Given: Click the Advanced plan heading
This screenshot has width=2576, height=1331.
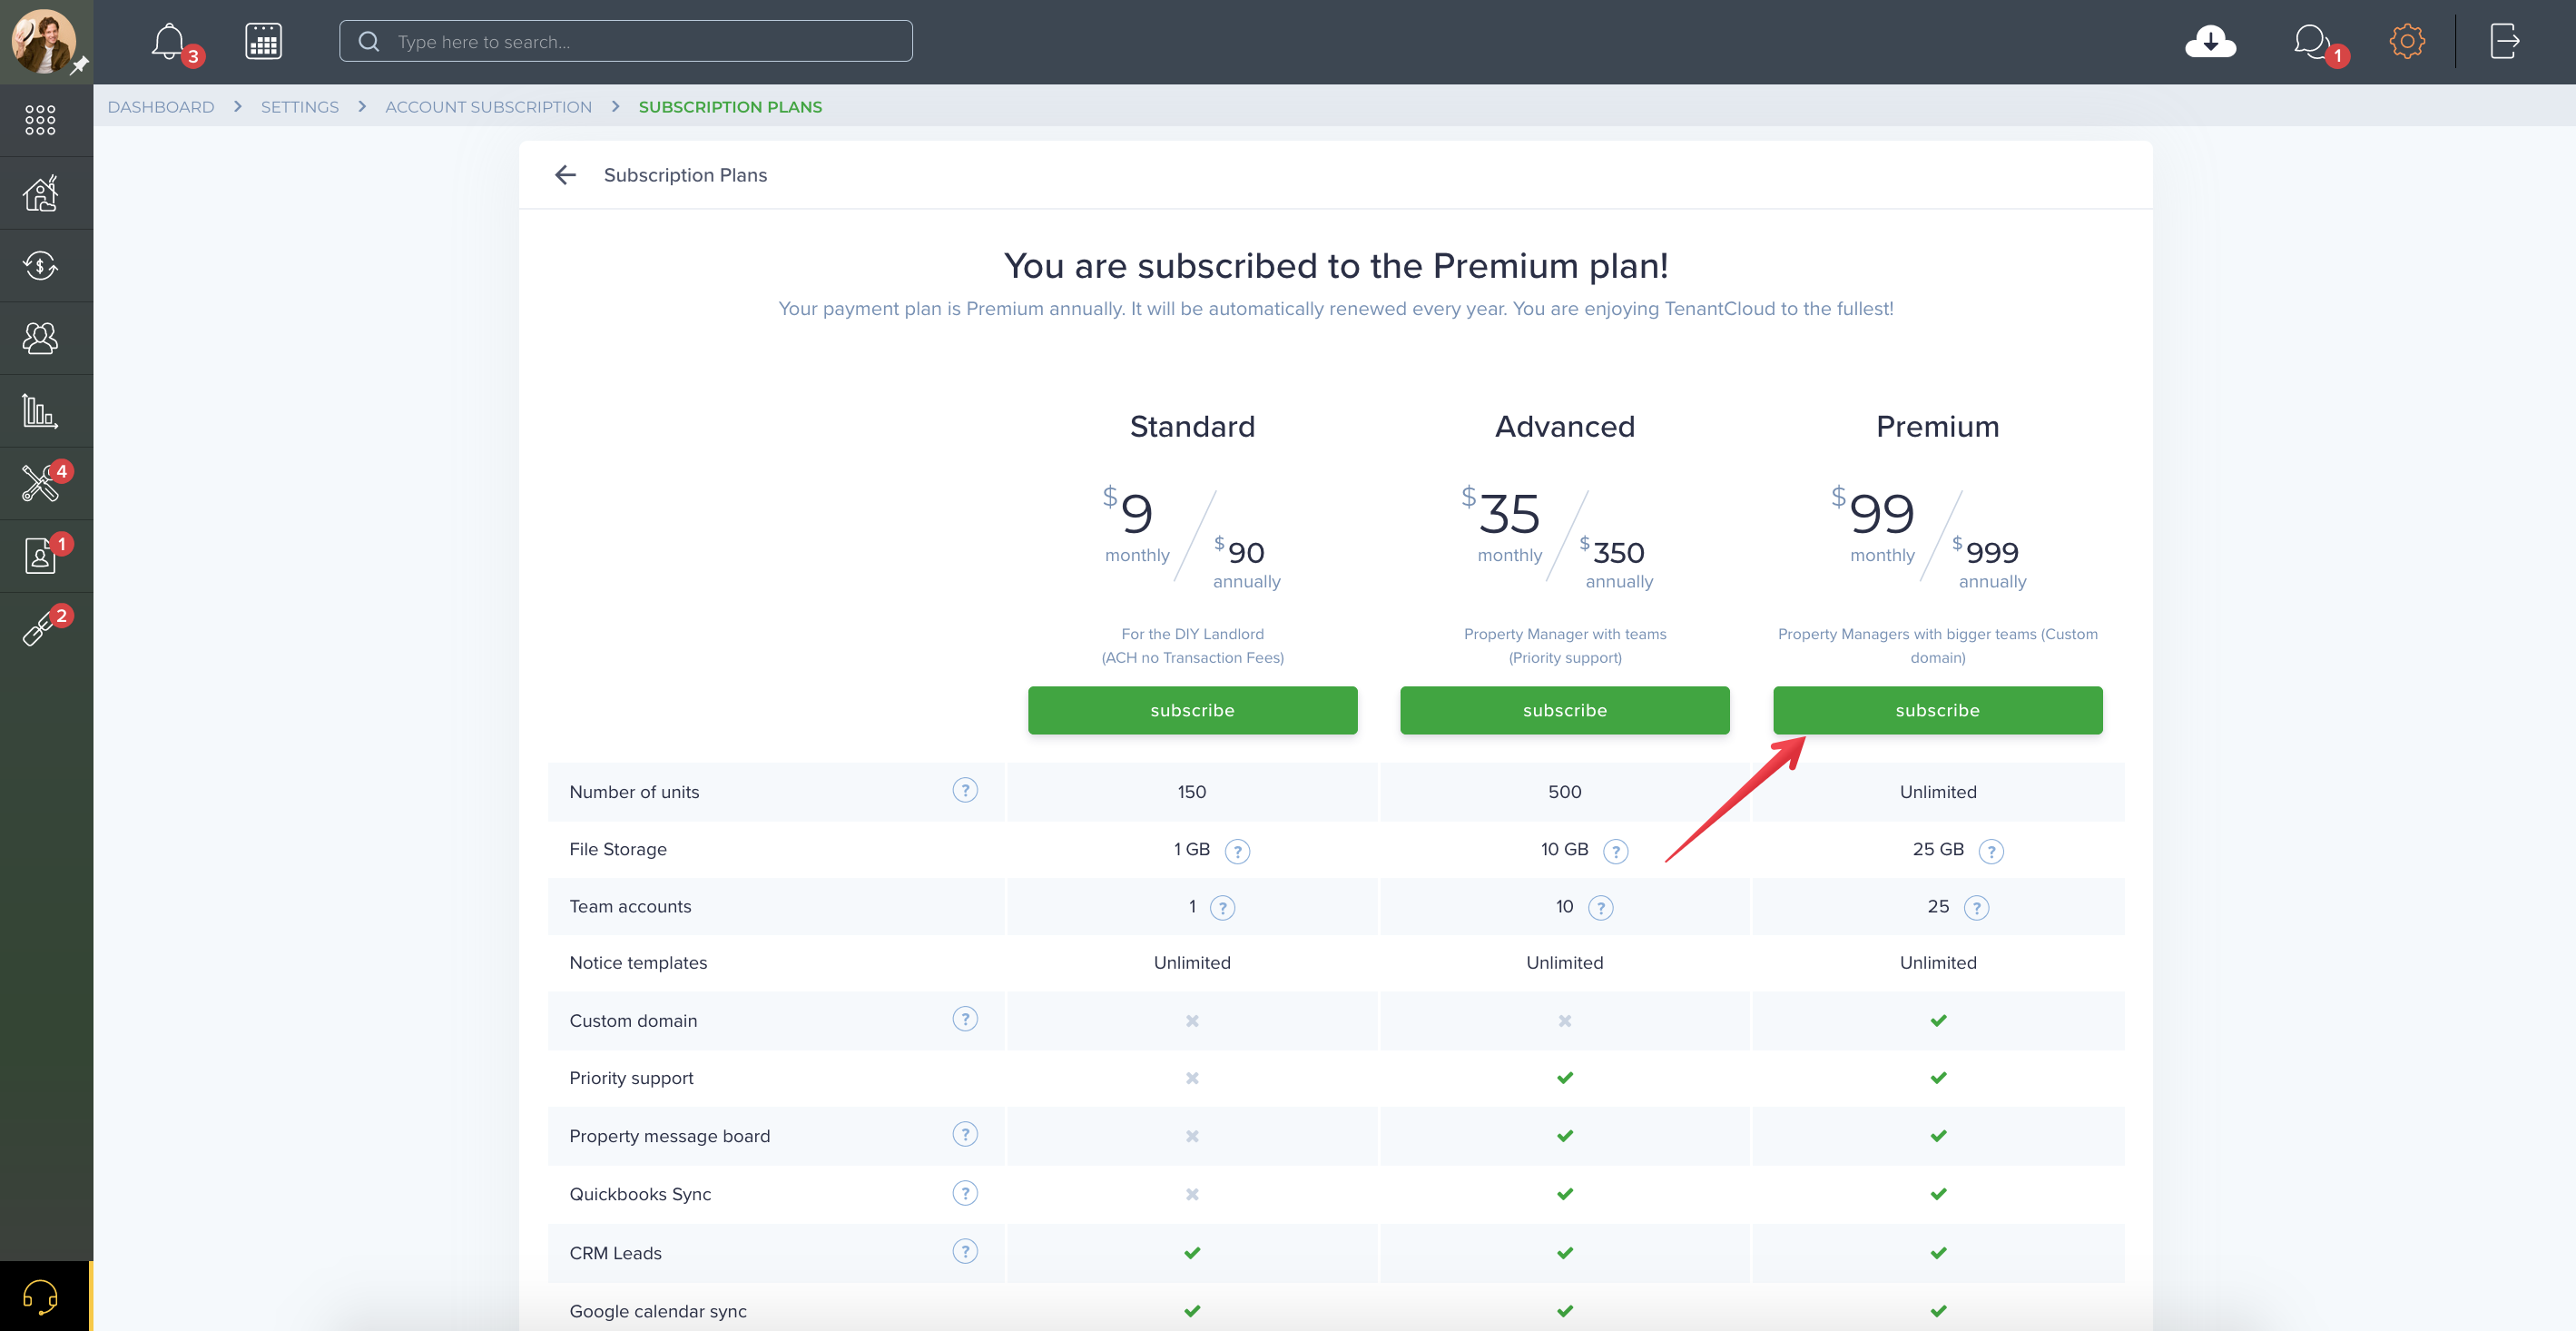Looking at the screenshot, I should pos(1564,427).
